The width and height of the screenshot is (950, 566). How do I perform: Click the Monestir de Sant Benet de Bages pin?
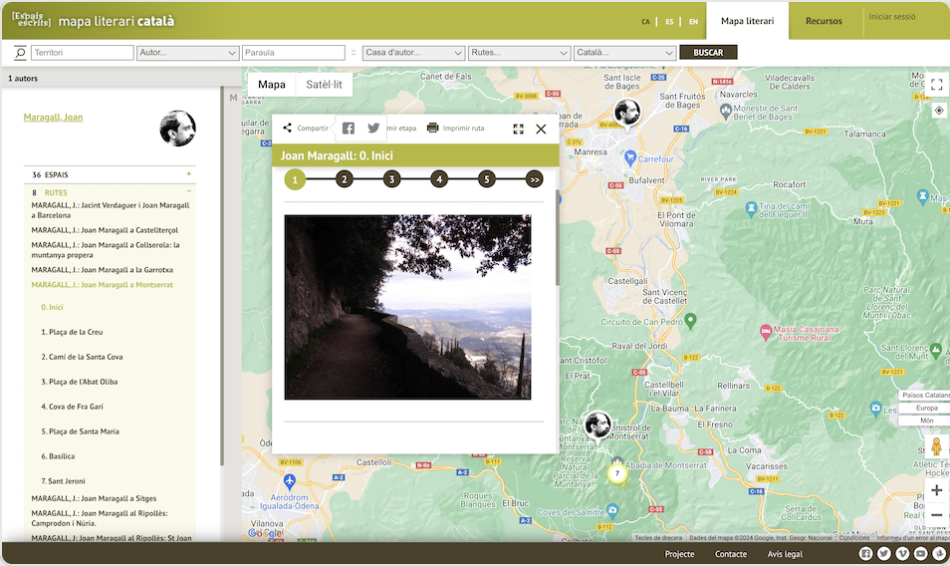pyautogui.click(x=726, y=111)
